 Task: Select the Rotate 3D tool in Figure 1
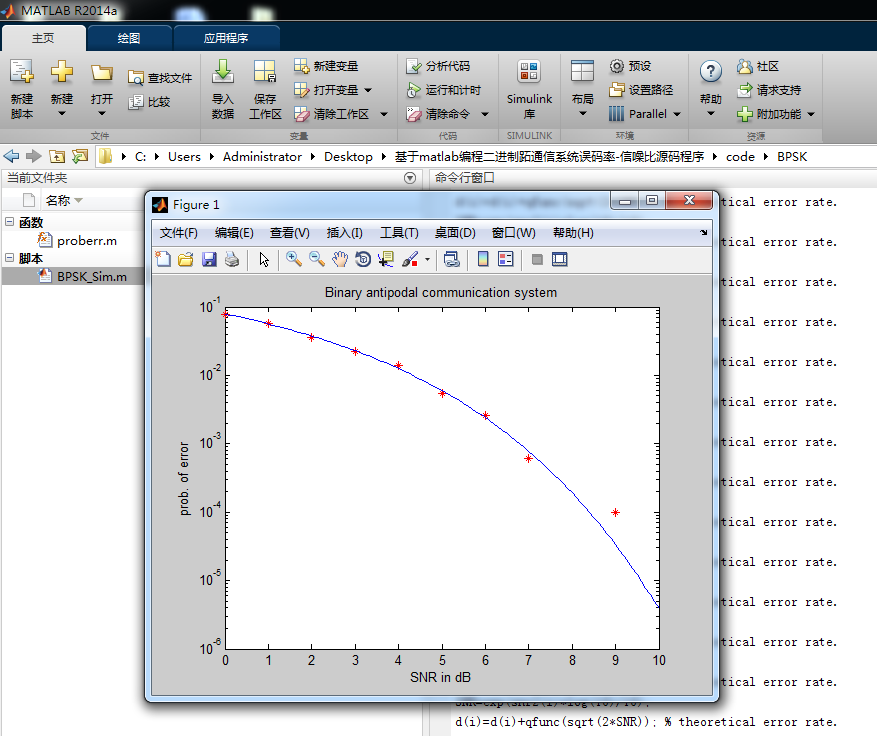click(x=363, y=259)
